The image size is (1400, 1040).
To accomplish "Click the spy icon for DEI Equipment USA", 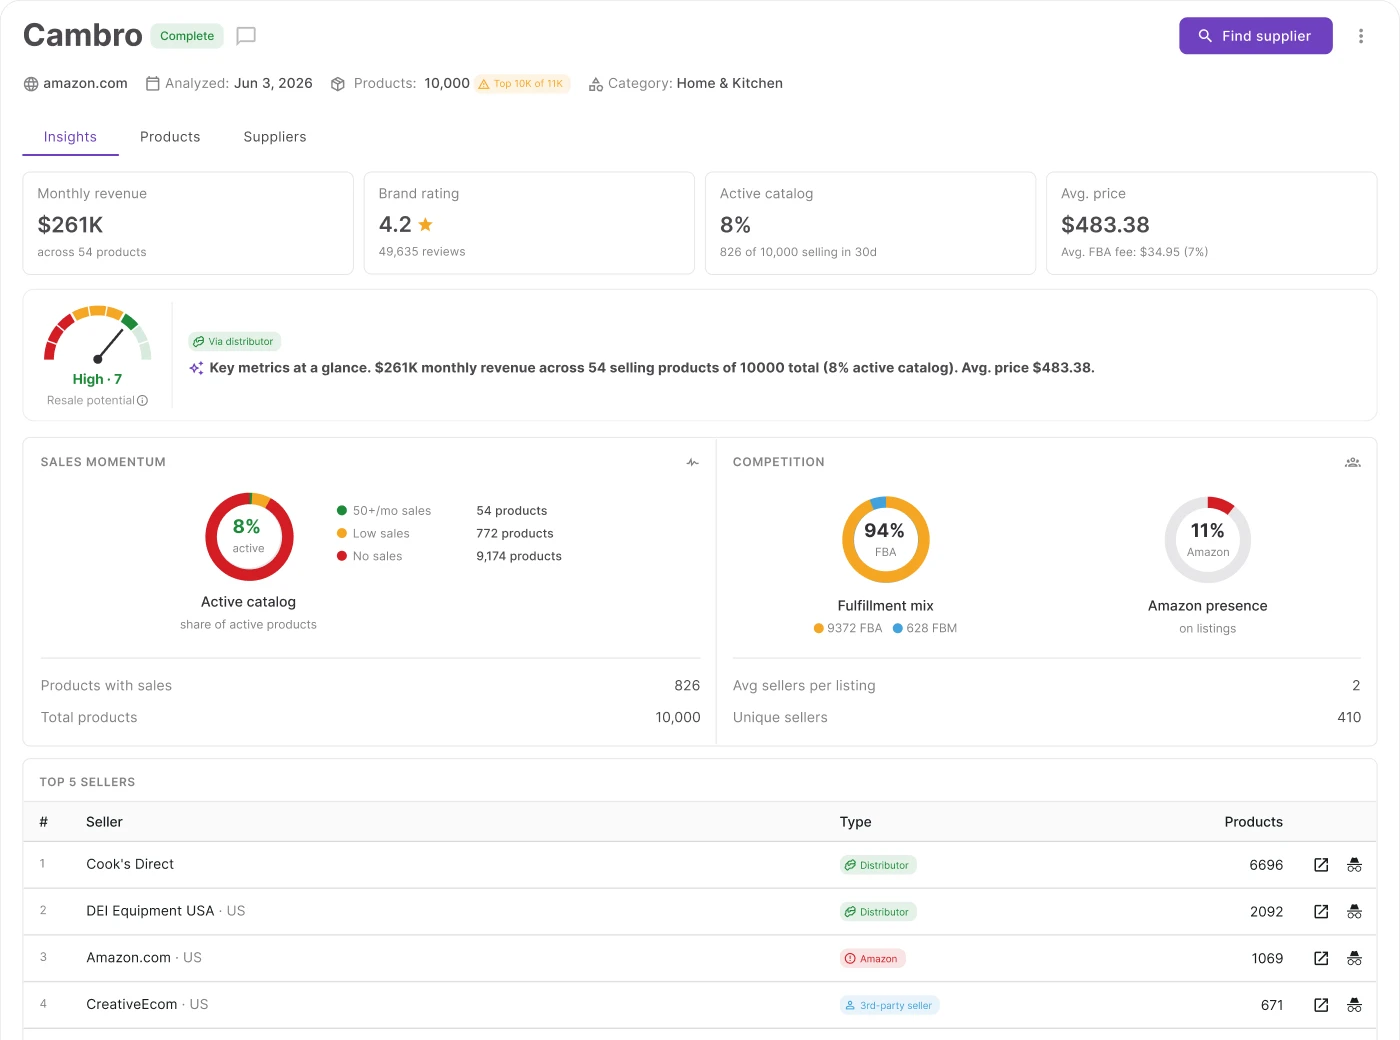I will (x=1354, y=912).
